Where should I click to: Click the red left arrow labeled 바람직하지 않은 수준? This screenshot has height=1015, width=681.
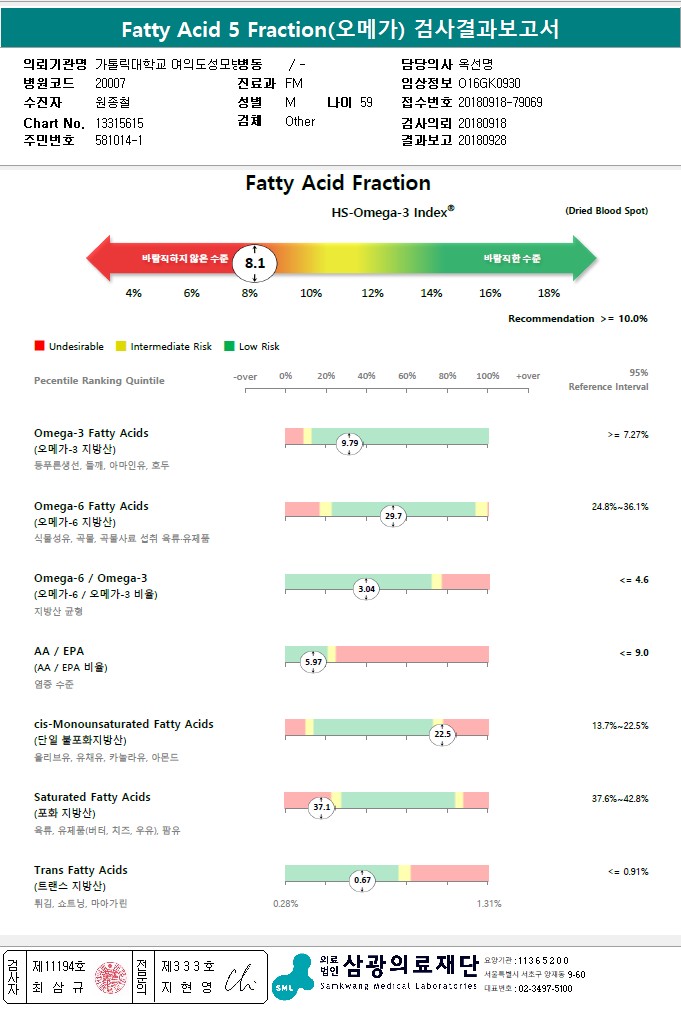pos(160,259)
